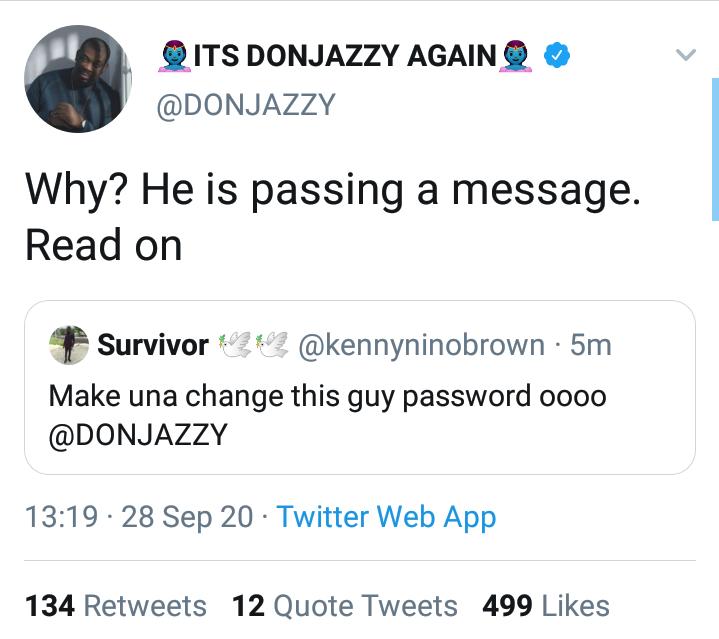This screenshot has width=719, height=639.
Task: Click the ITS DONJAZZY AGAIN display name
Action: [345, 57]
